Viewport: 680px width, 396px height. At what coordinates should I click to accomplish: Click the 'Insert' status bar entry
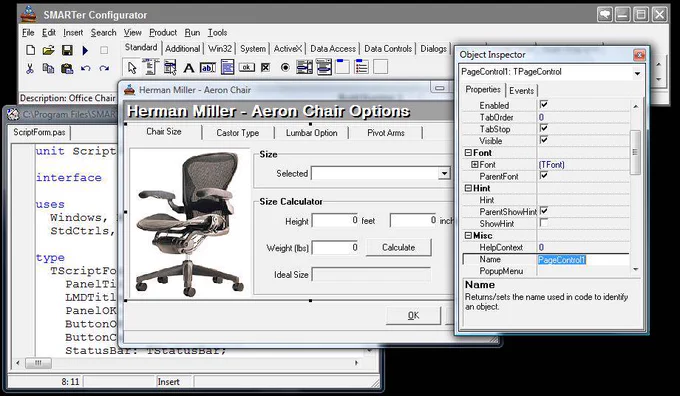click(x=168, y=382)
